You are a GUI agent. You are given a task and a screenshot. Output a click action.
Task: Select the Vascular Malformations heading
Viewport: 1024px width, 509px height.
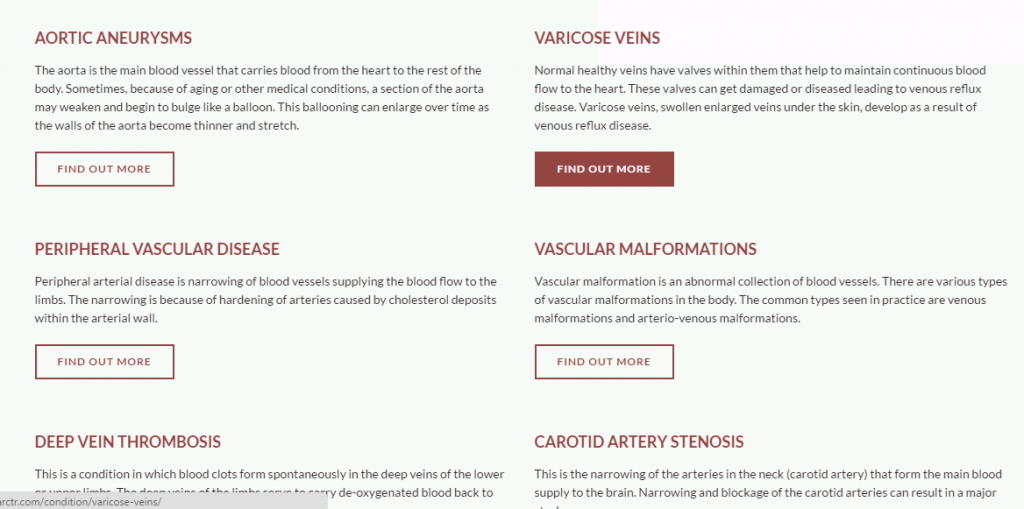(645, 249)
